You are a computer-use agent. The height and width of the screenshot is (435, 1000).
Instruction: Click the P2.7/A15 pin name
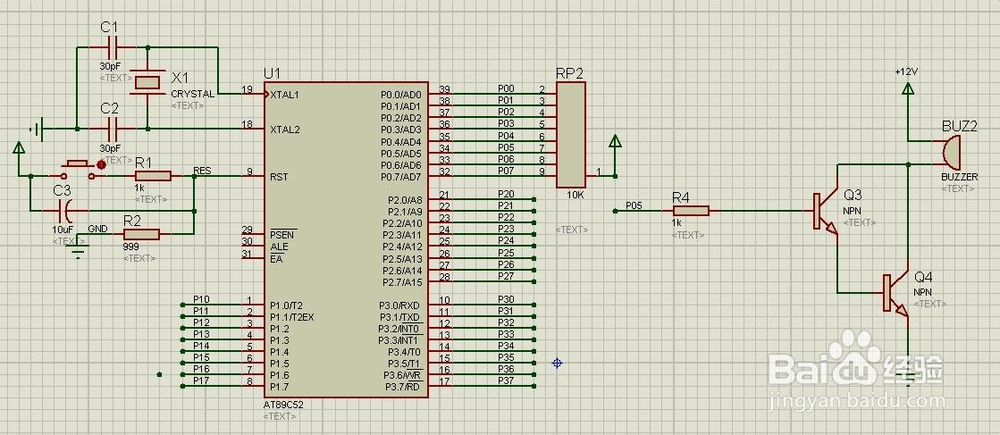(401, 282)
